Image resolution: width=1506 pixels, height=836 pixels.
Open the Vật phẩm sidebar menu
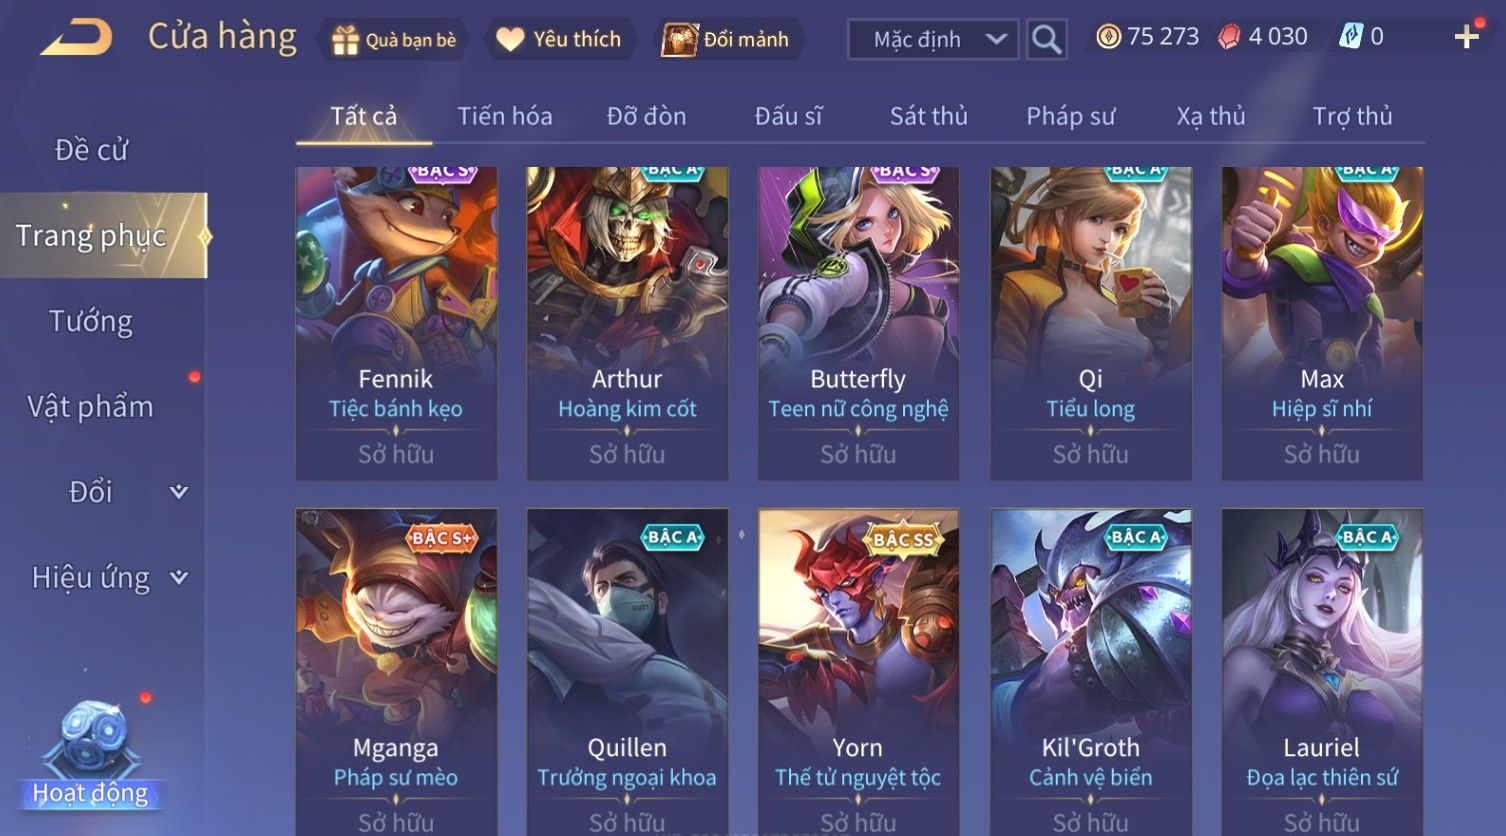pyautogui.click(x=90, y=407)
